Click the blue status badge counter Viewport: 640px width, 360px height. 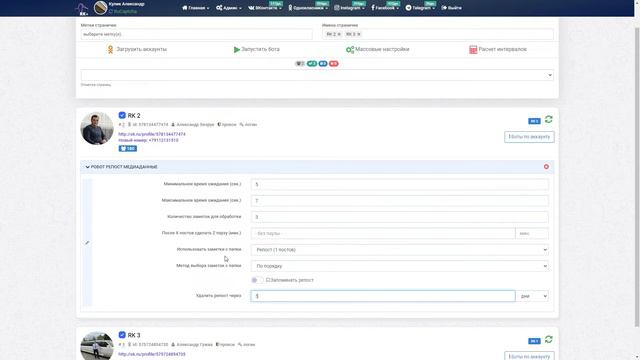click(x=323, y=64)
